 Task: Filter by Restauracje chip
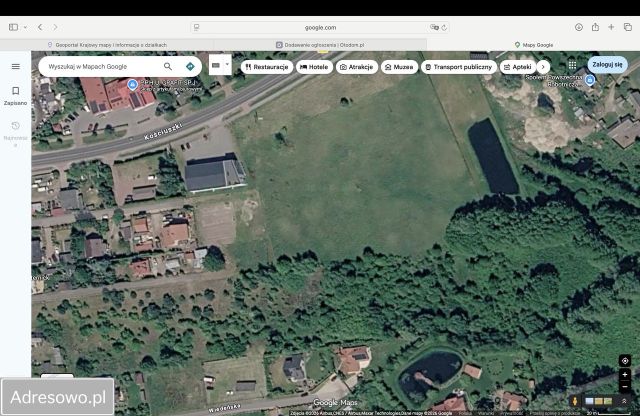267,67
